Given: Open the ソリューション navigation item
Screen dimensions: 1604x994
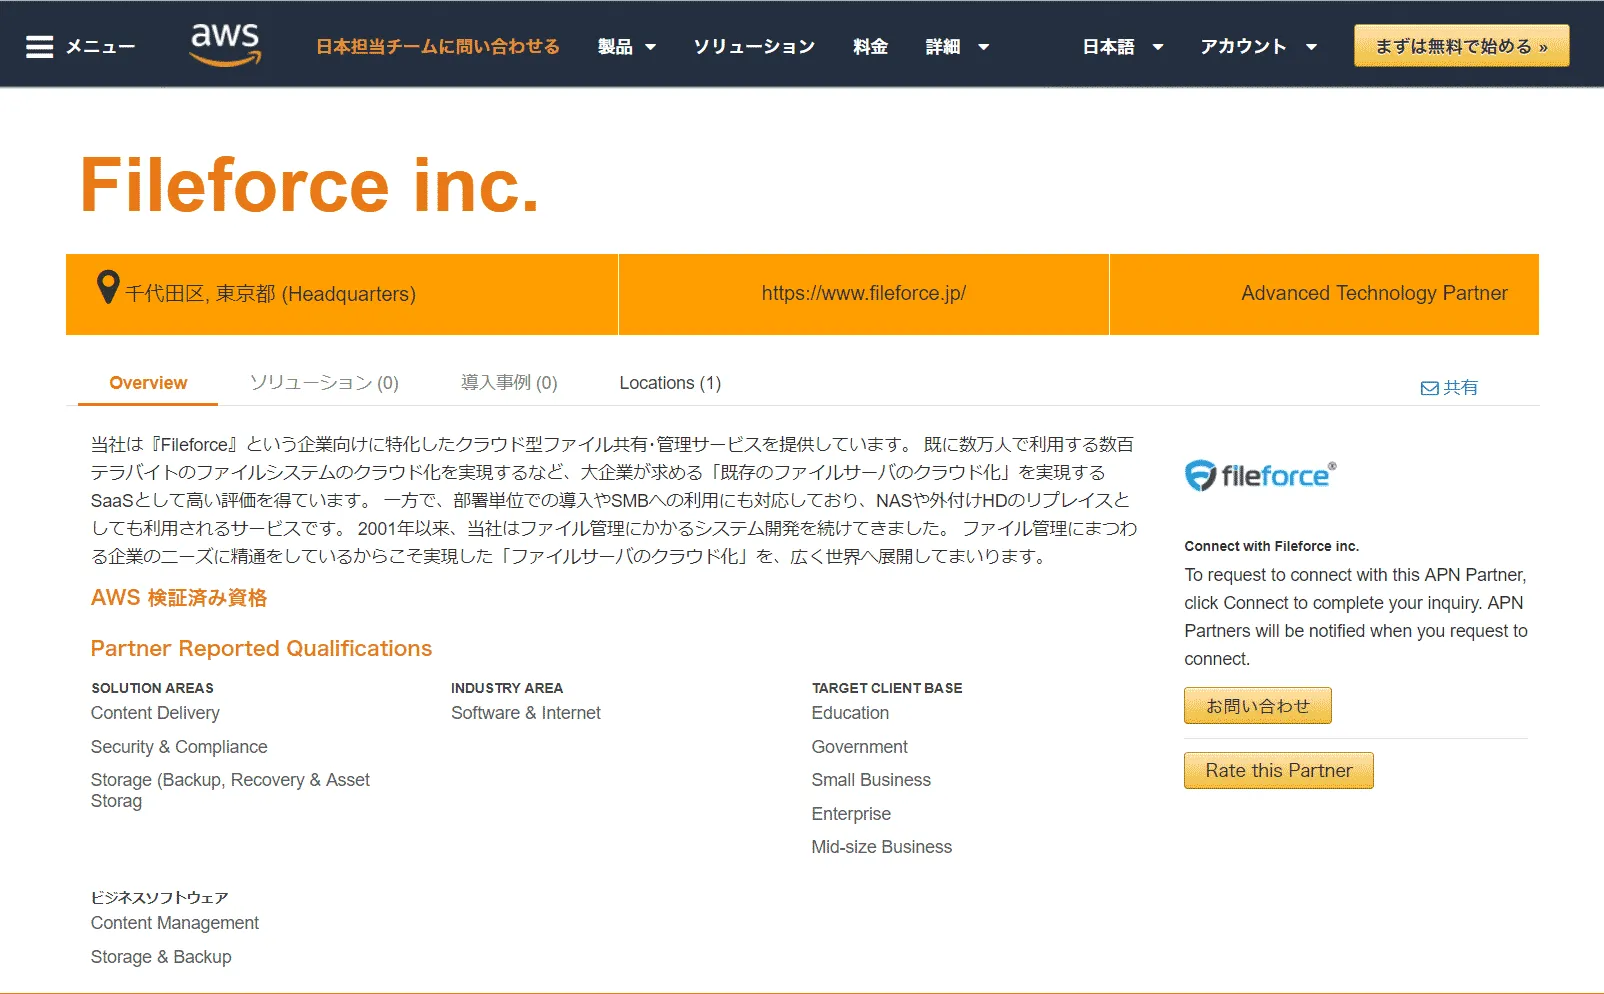Looking at the screenshot, I should coord(754,47).
